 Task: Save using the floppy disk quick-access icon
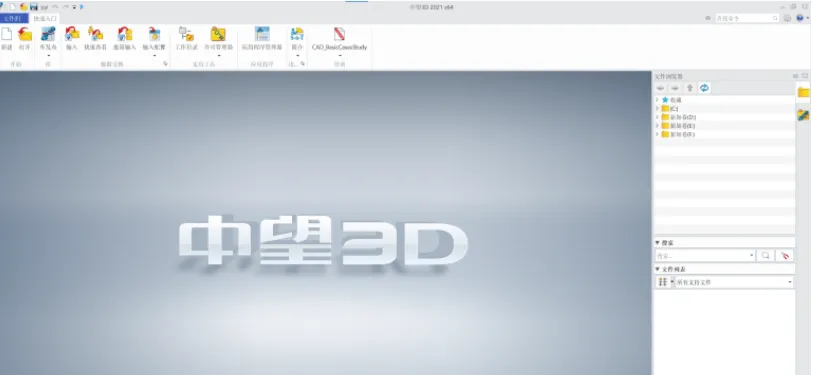click(x=34, y=7)
